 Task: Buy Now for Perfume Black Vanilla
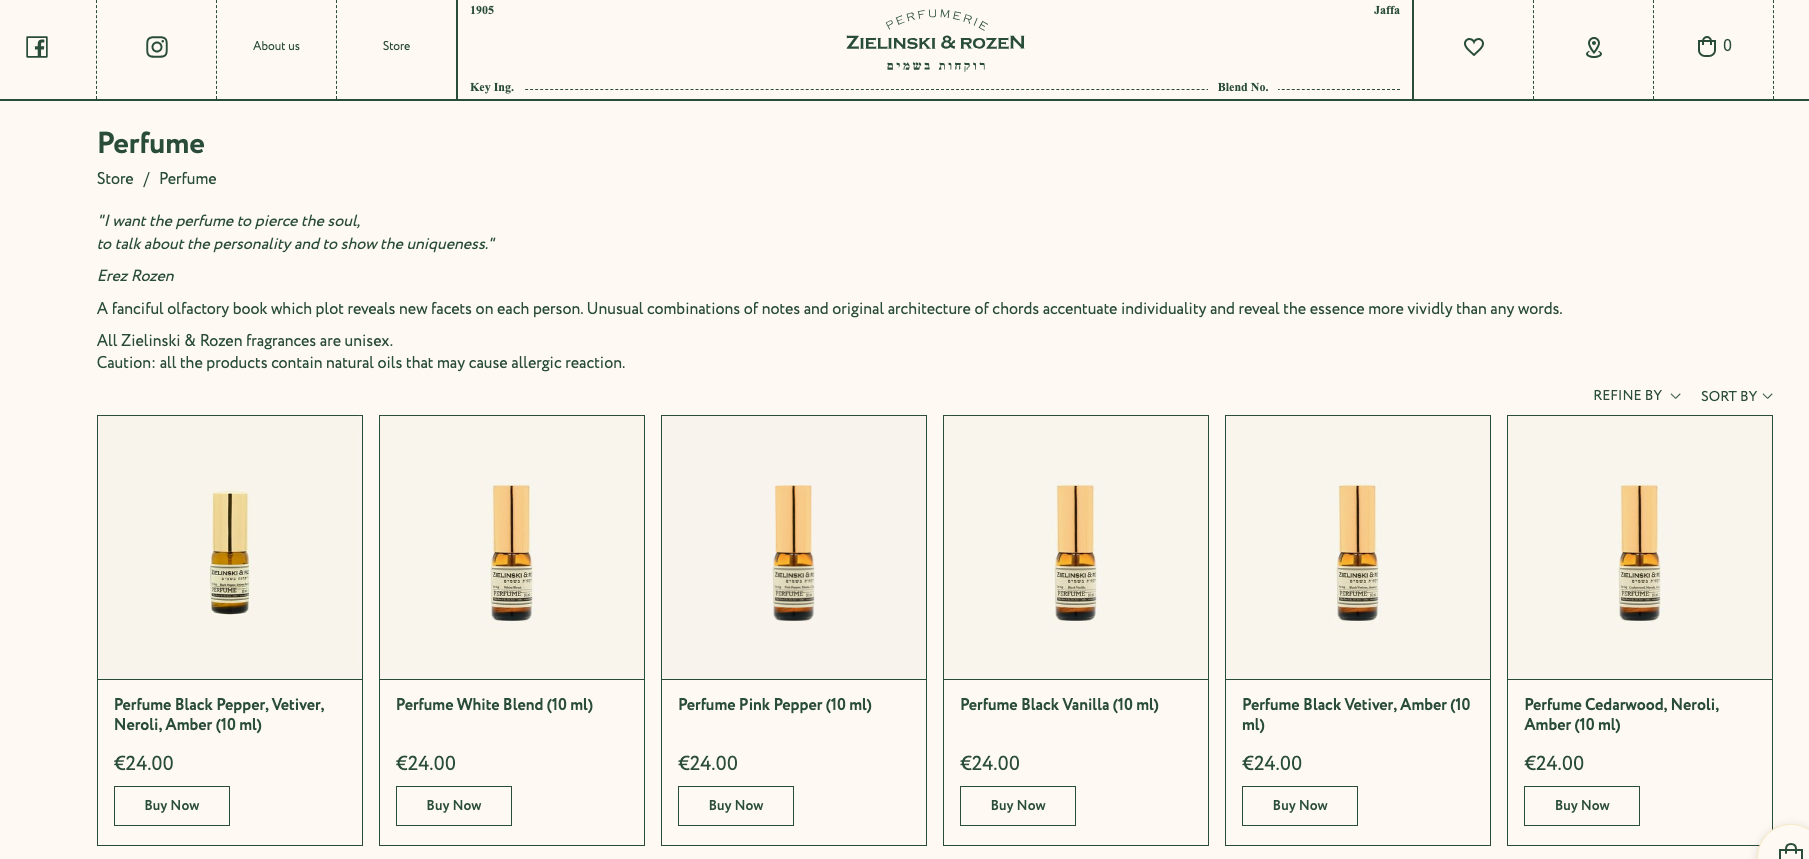(1017, 805)
